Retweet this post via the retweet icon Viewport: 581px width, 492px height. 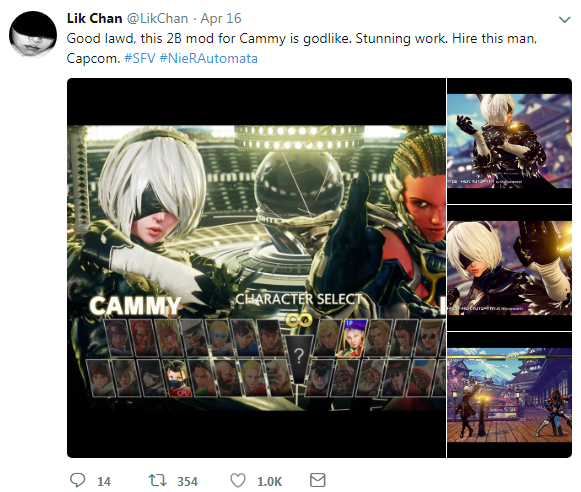point(157,481)
